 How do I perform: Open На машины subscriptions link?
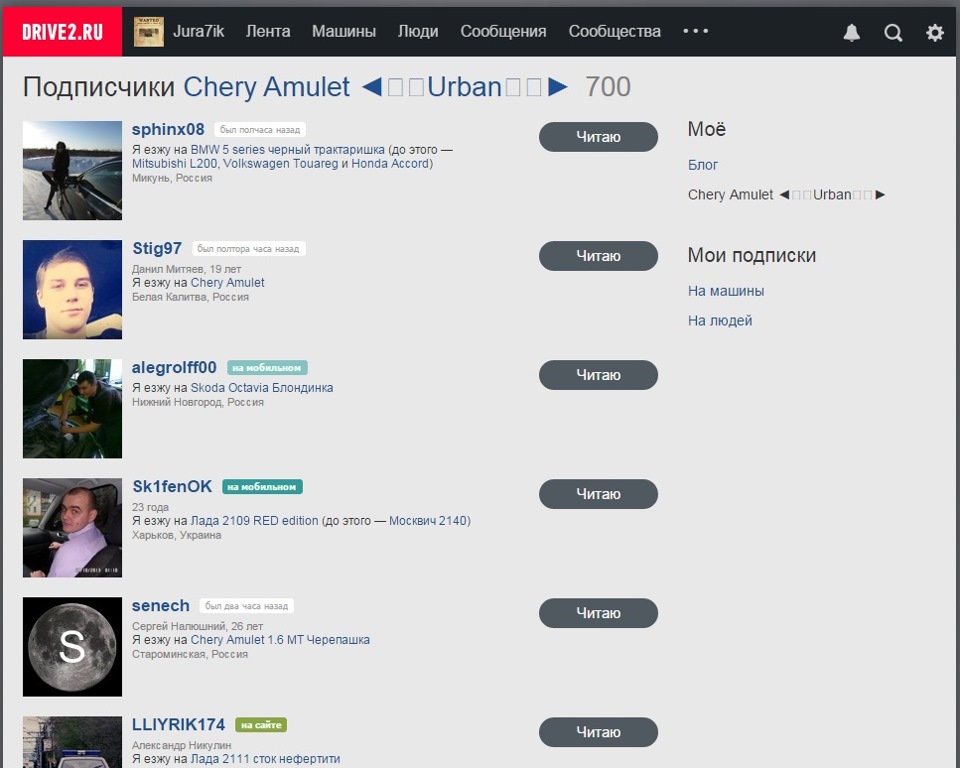pos(726,291)
